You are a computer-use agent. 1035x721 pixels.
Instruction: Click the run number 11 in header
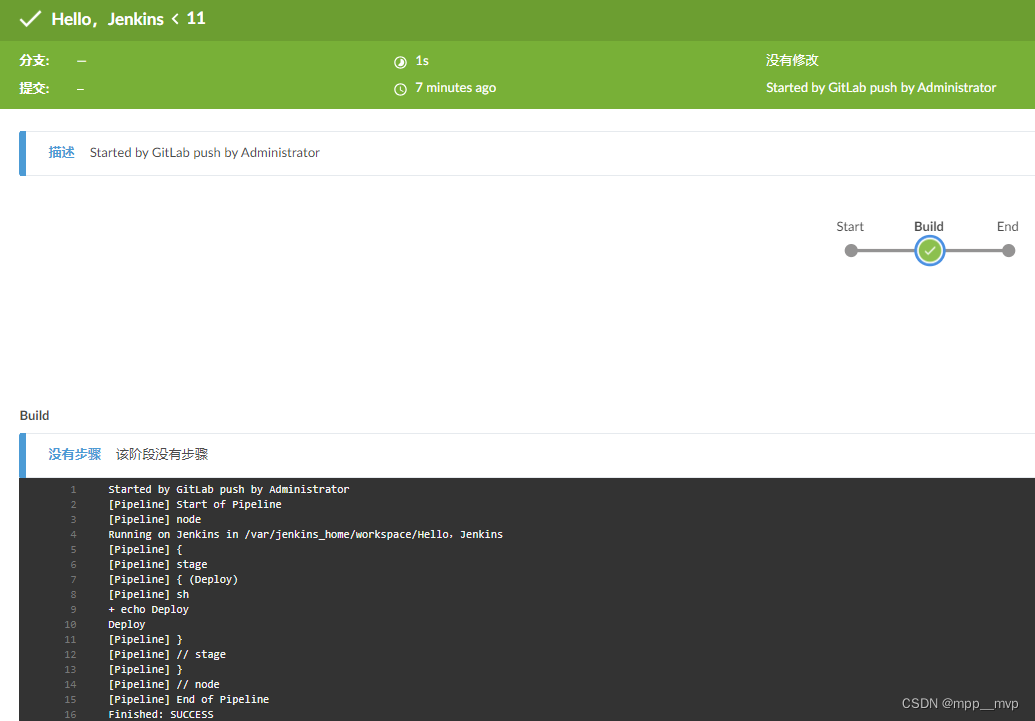coord(196,18)
